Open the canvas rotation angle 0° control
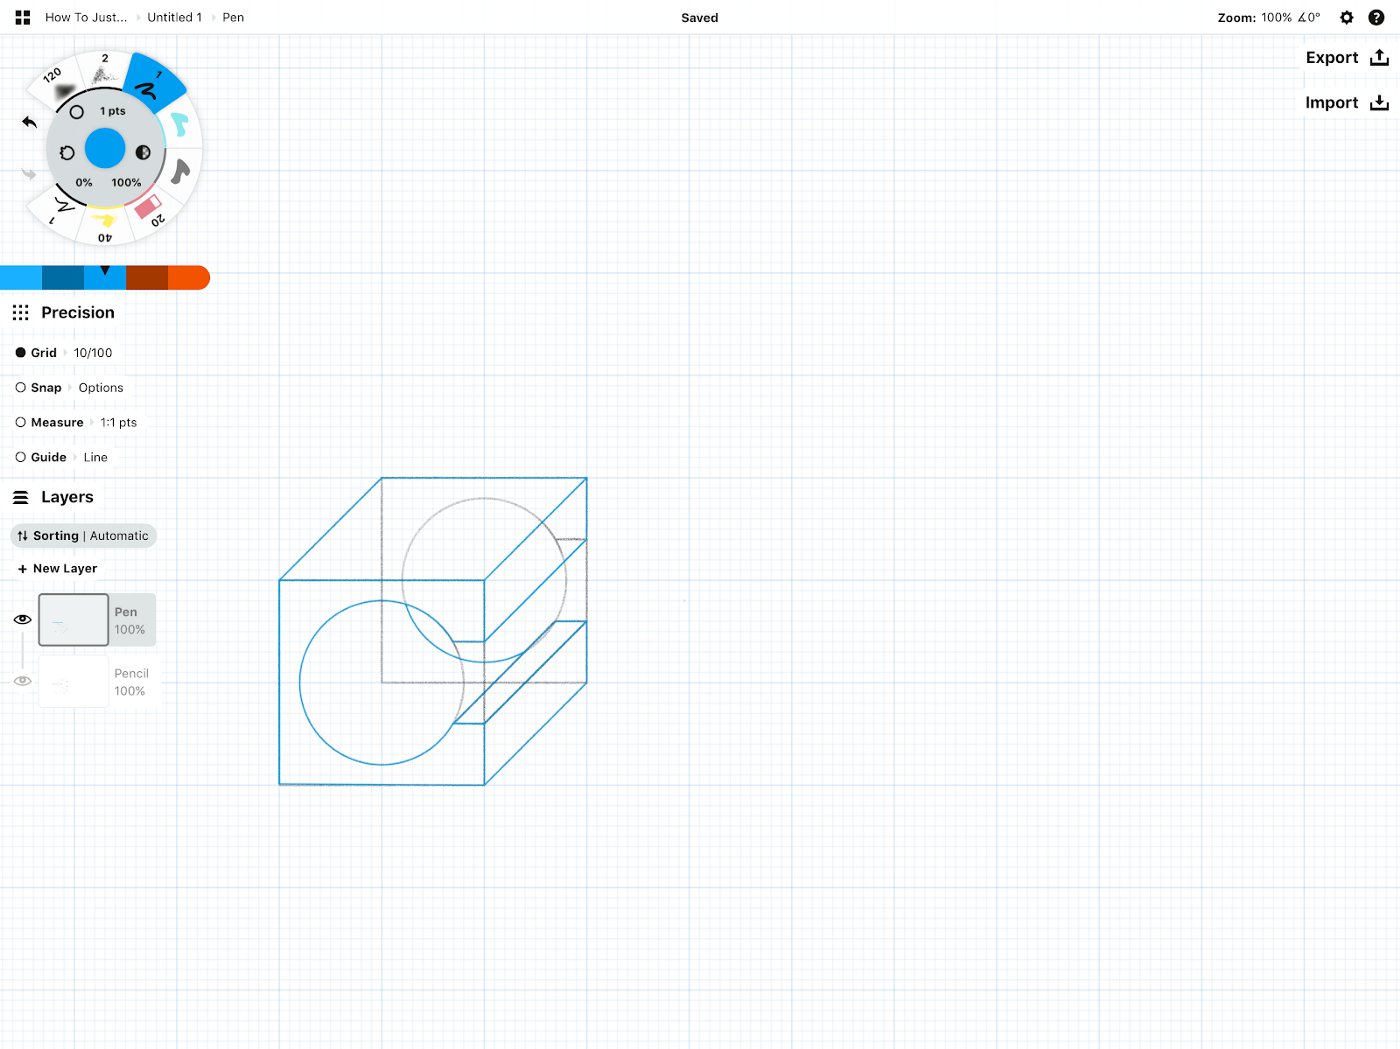 (1309, 17)
